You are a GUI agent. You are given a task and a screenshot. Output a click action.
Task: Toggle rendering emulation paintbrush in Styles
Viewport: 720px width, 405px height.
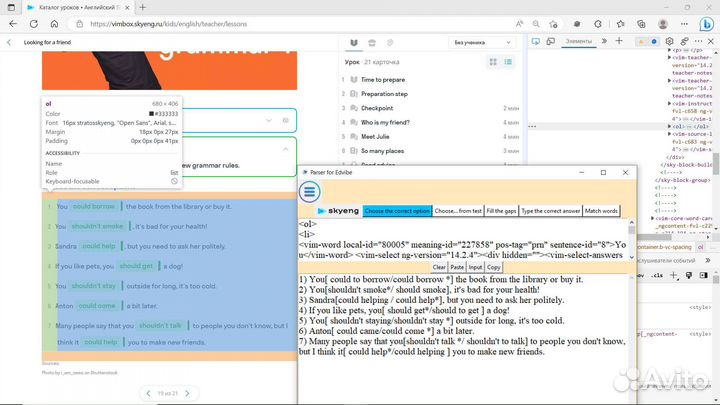(689, 276)
